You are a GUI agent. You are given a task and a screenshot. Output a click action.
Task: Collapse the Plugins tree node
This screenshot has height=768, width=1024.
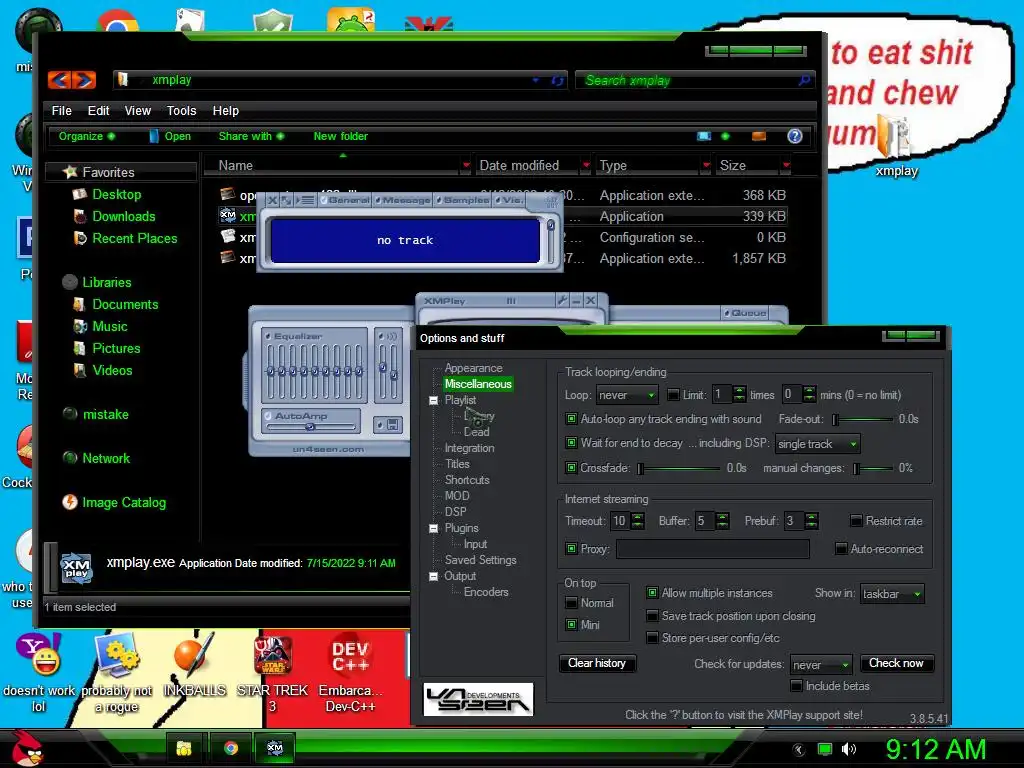click(x=433, y=528)
